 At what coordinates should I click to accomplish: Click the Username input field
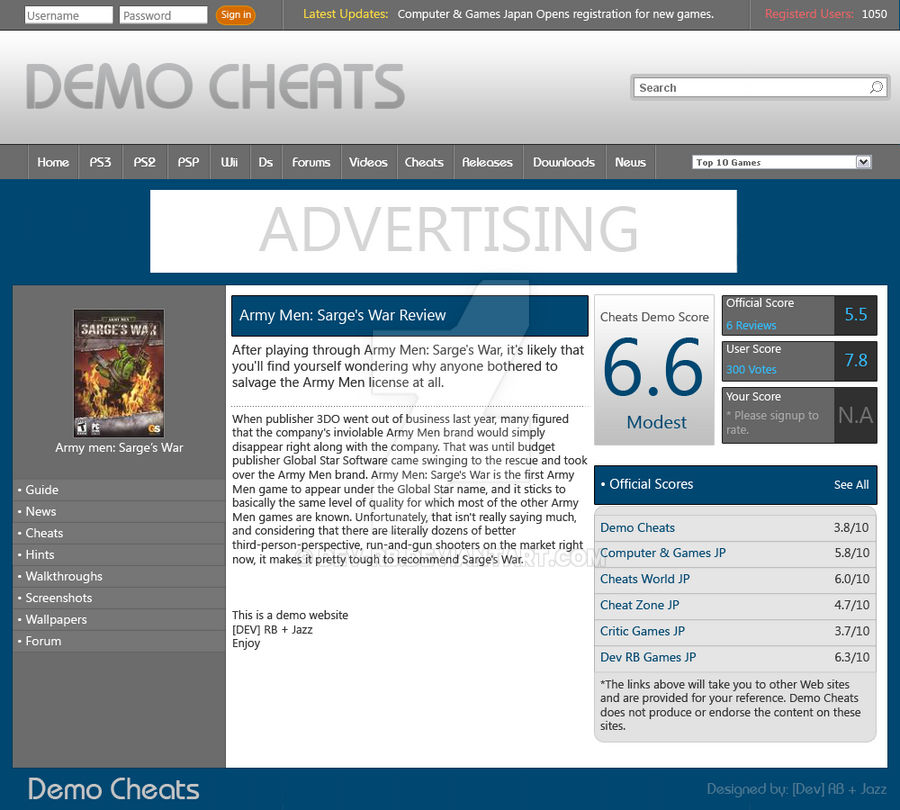(x=69, y=15)
